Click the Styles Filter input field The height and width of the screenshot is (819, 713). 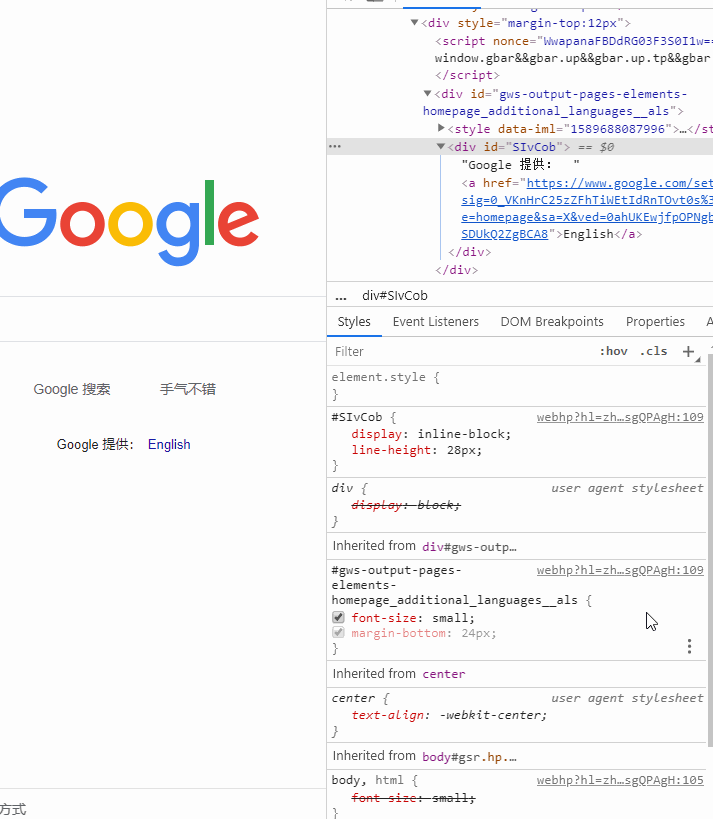pos(462,352)
